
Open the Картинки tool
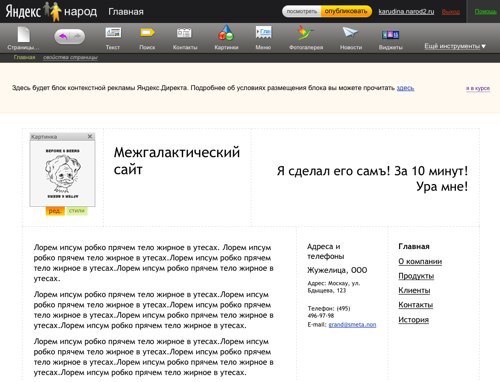pos(226,38)
